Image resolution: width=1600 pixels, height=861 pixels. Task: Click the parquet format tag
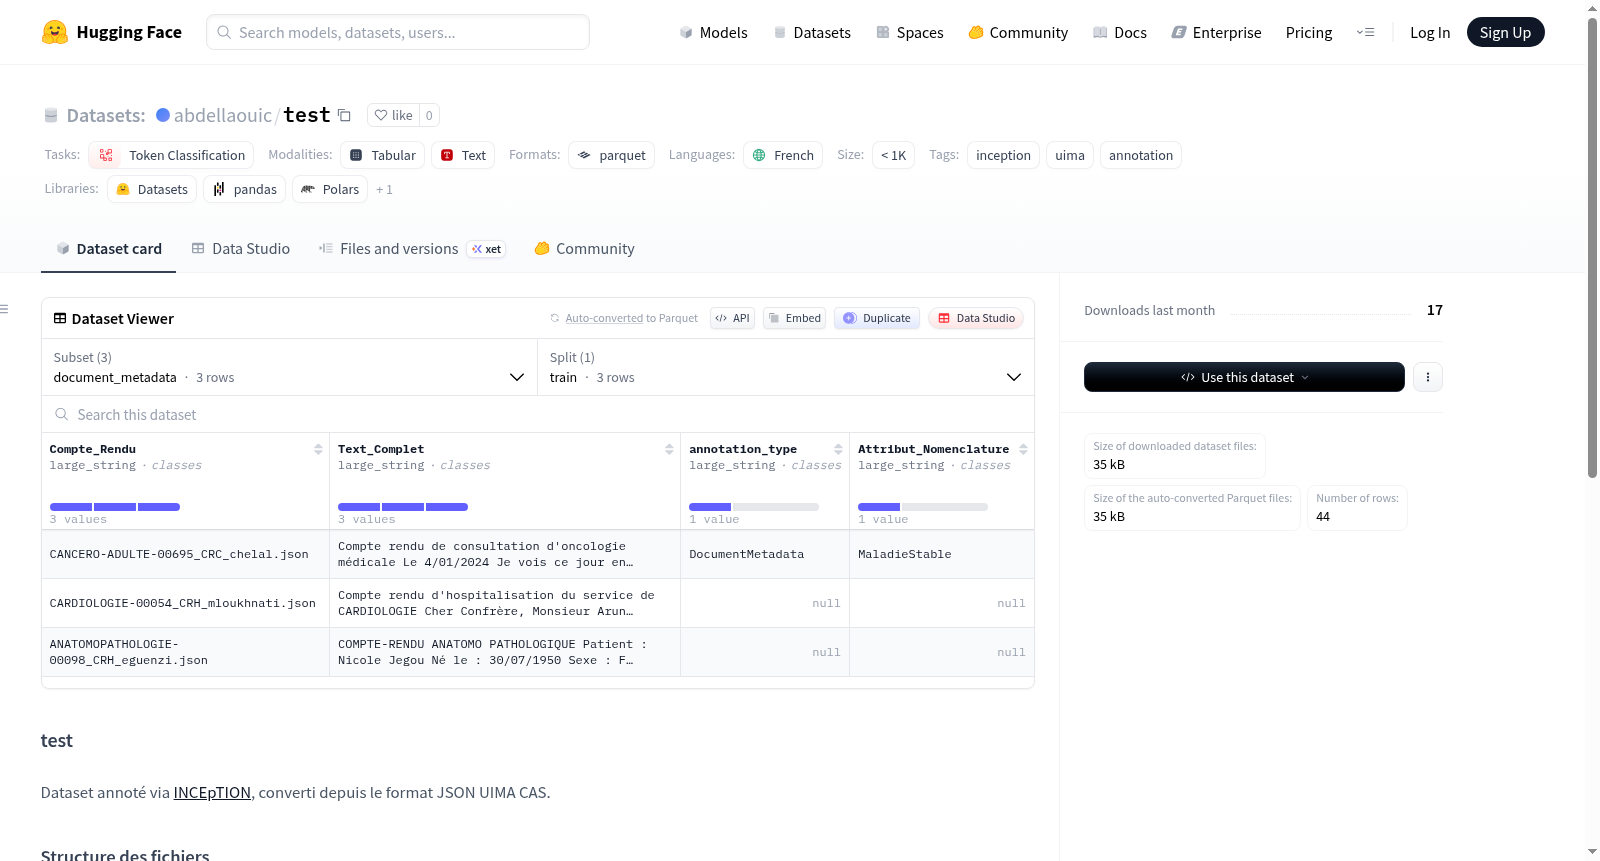[x=612, y=155]
